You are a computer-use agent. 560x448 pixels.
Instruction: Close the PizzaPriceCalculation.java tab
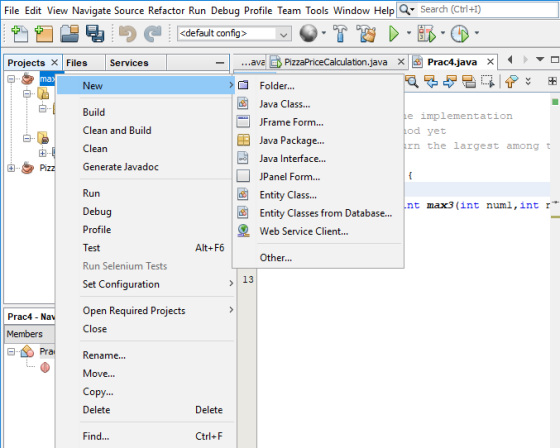coord(401,62)
